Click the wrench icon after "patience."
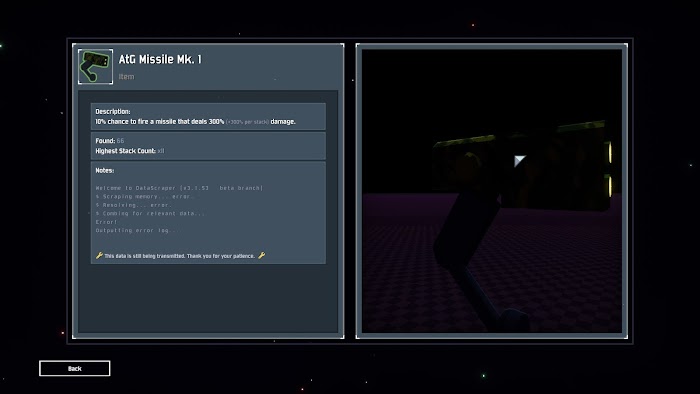700x394 pixels. click(262, 255)
